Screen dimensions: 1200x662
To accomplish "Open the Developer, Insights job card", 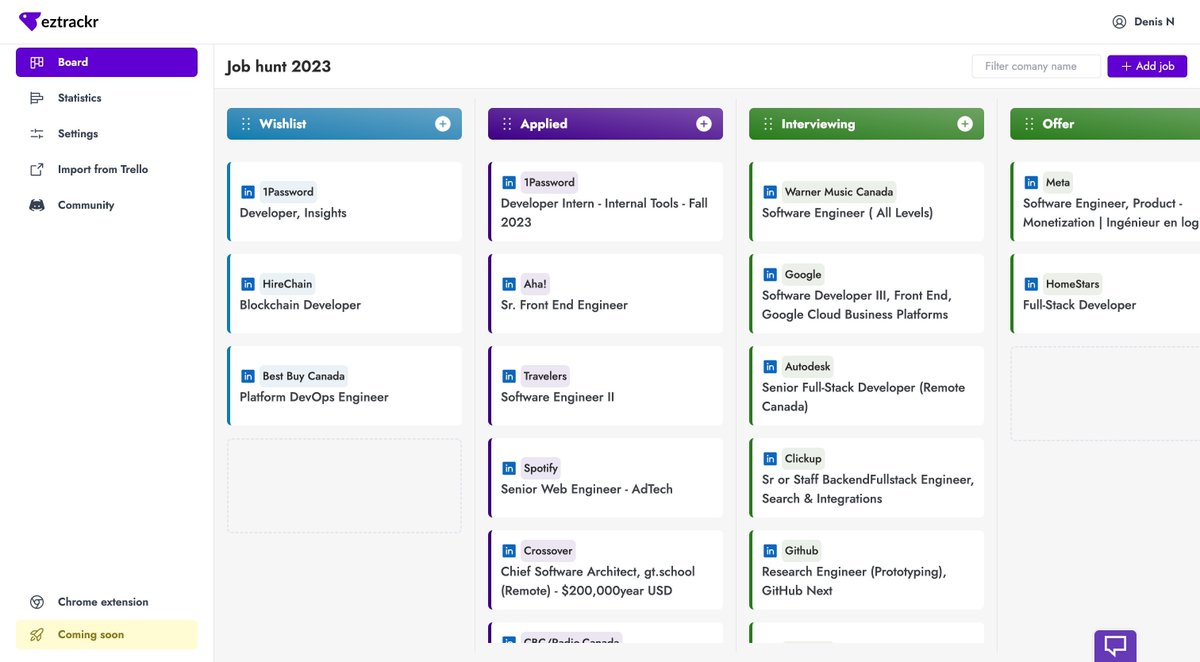I will [x=344, y=202].
